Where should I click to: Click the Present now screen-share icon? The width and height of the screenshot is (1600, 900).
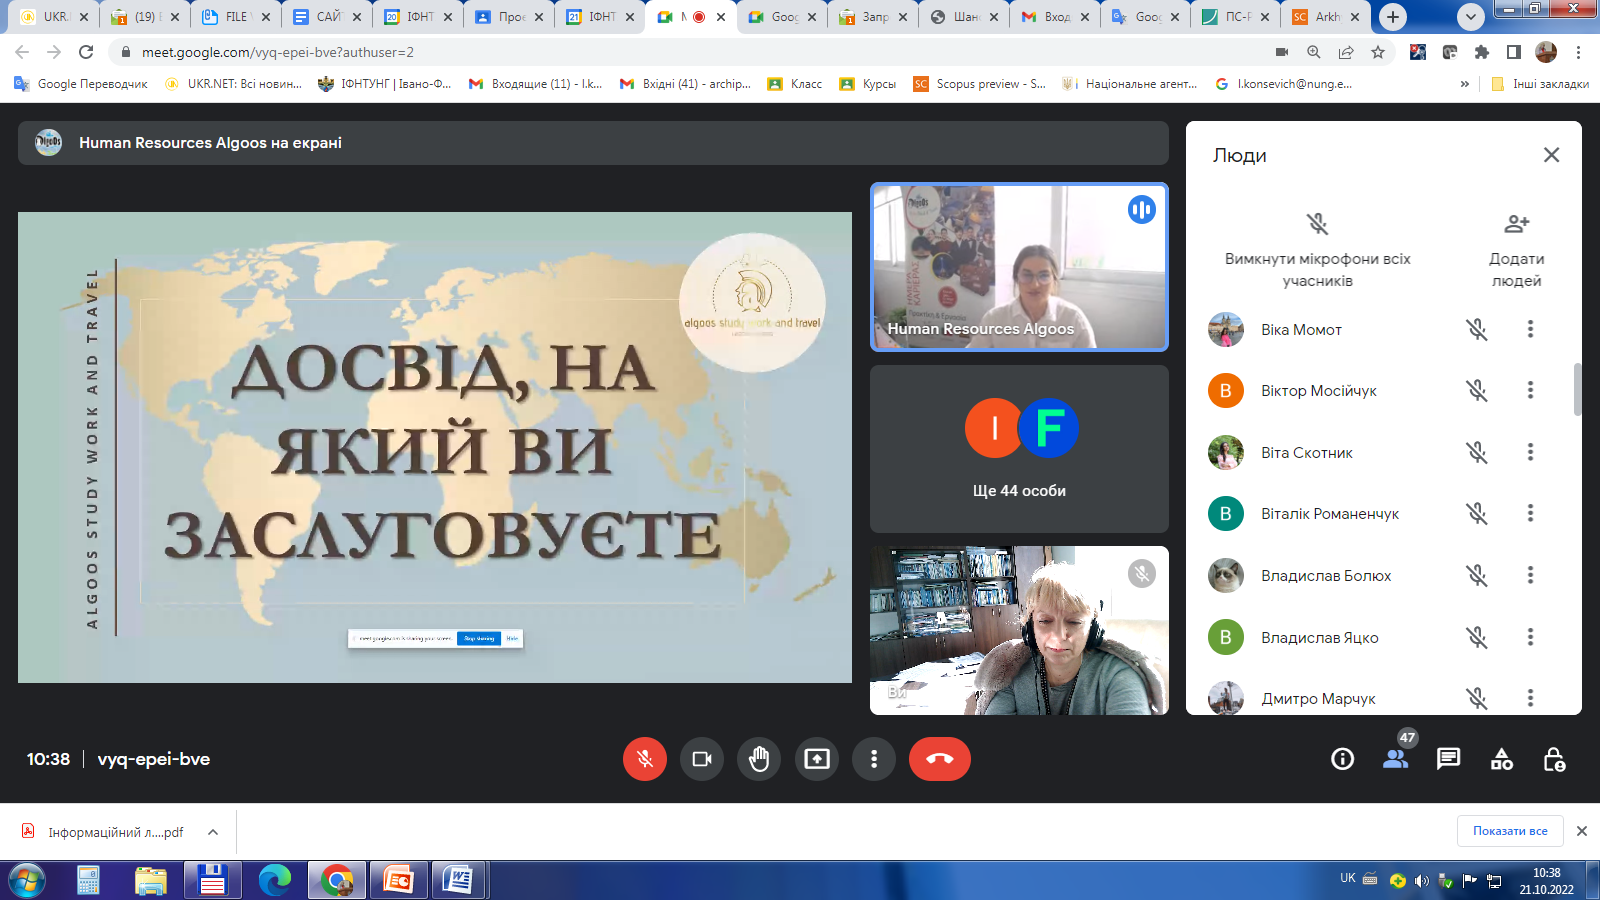(x=817, y=759)
